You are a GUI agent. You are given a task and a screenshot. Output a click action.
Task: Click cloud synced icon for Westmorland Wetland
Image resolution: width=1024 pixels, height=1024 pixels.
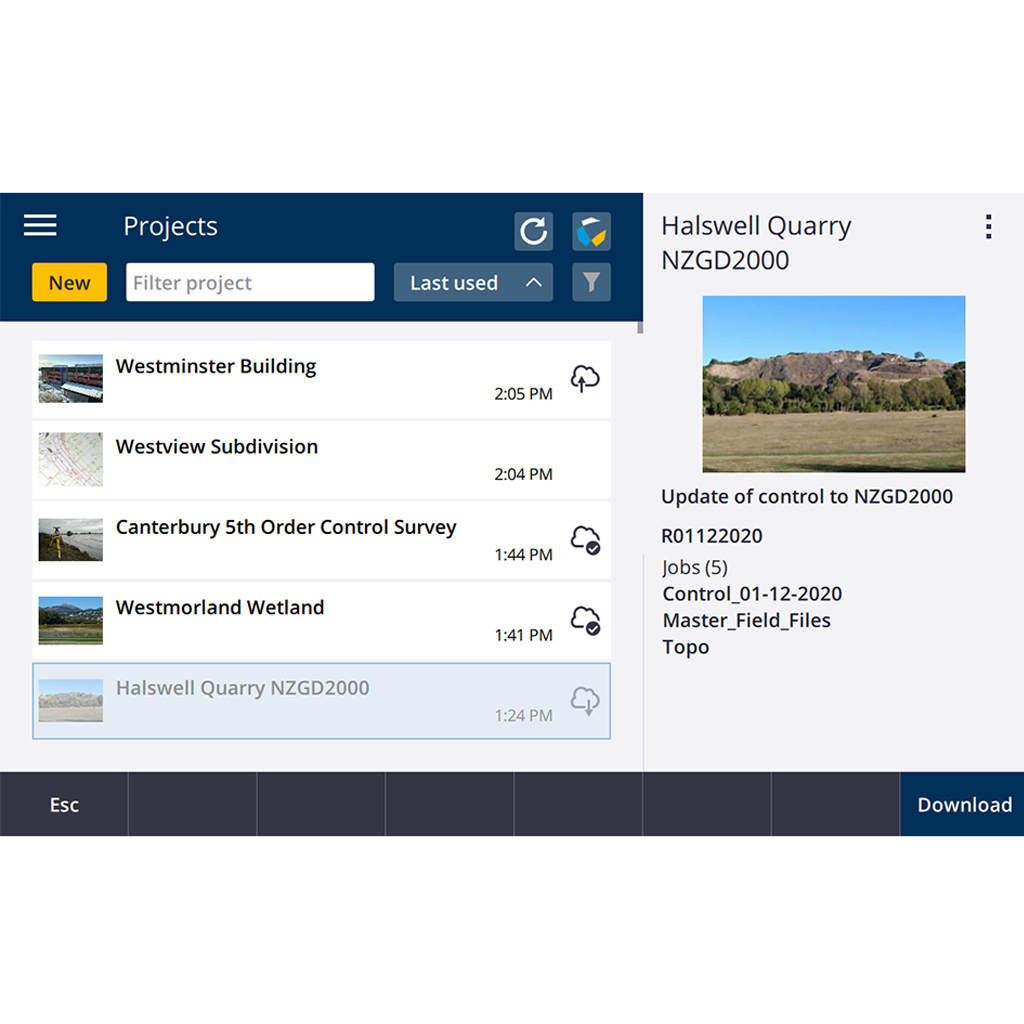[585, 620]
